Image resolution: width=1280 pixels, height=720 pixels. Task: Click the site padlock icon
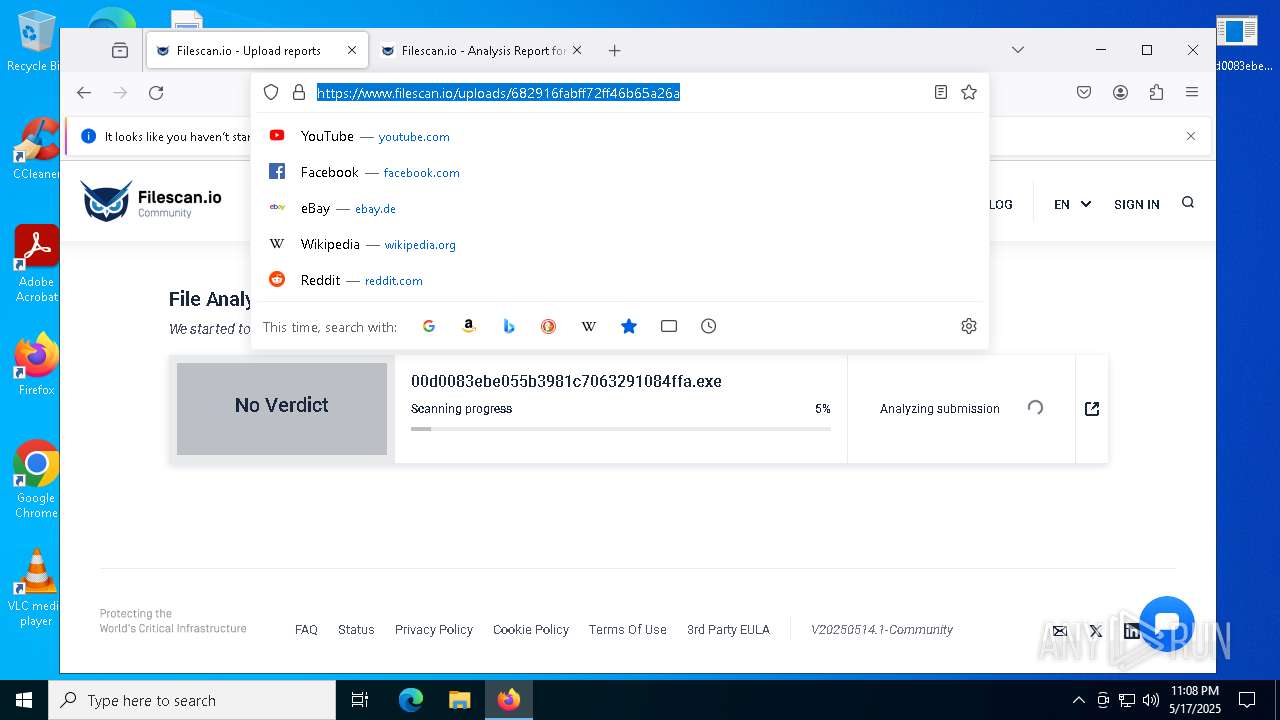pos(298,92)
